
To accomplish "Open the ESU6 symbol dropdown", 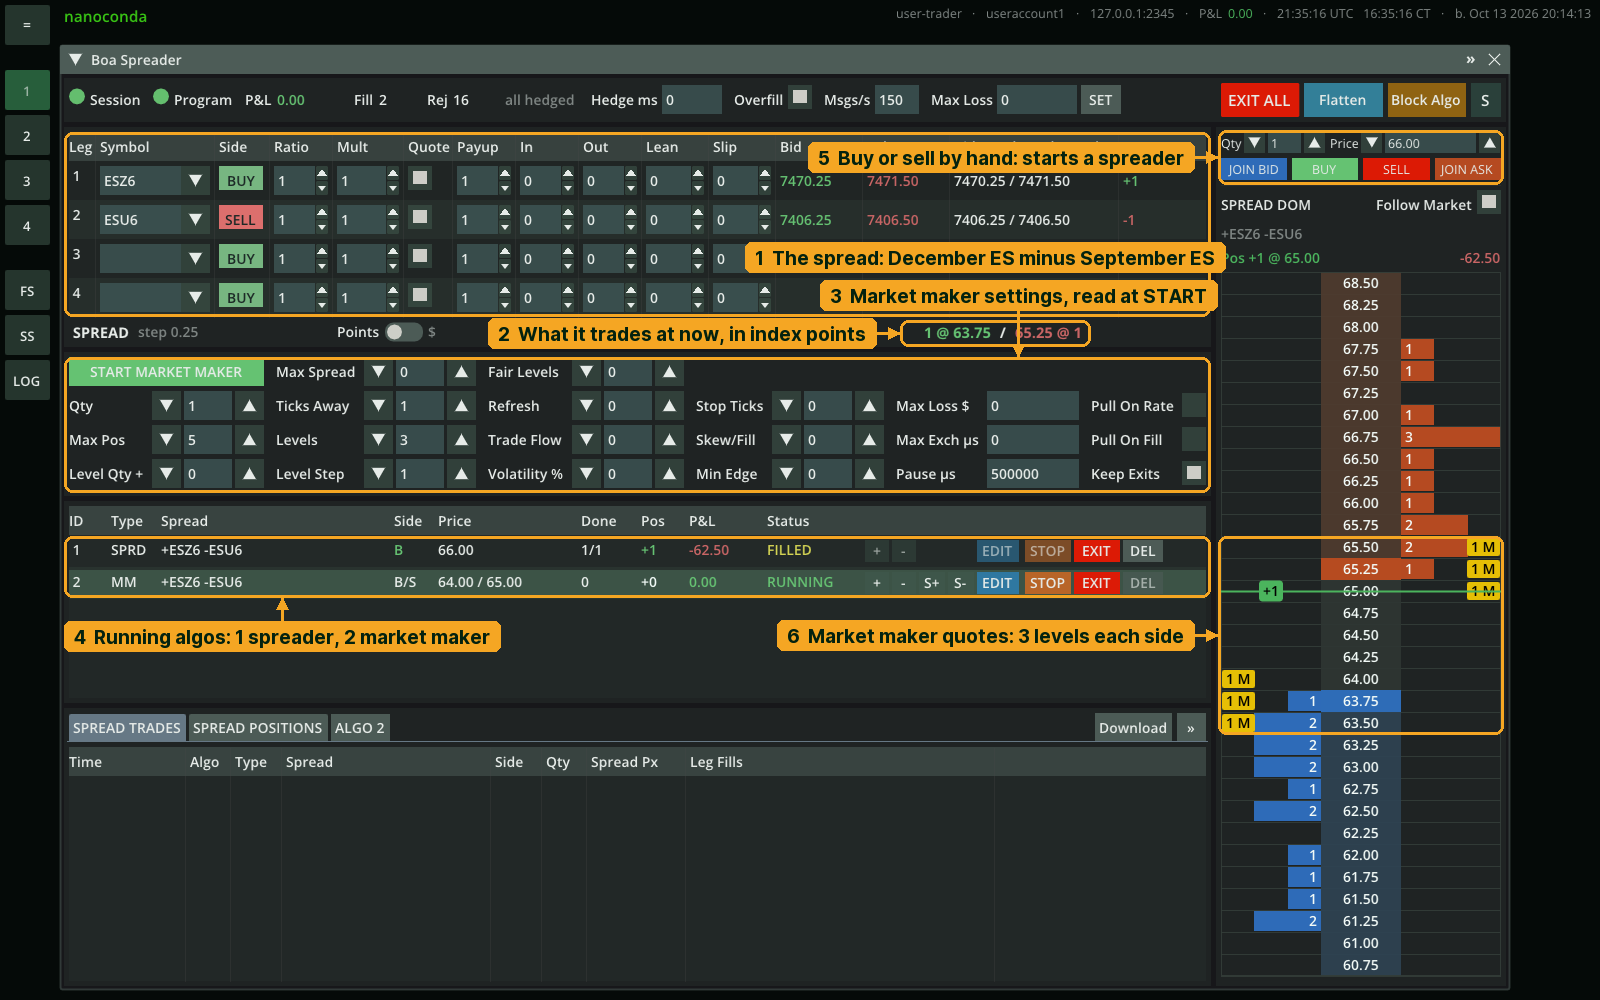I will pos(196,220).
